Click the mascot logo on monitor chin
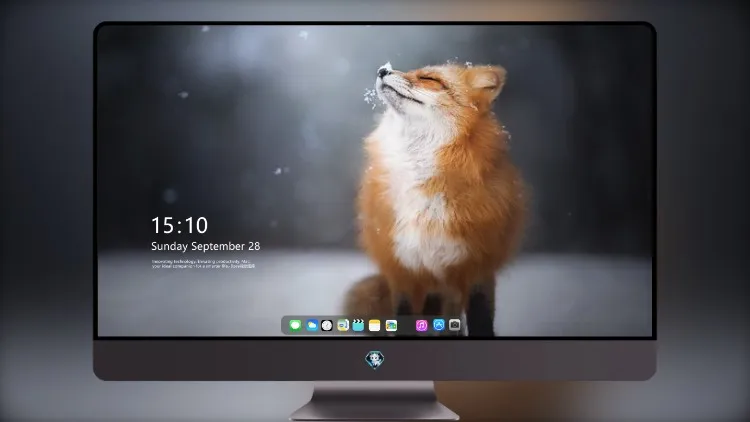This screenshot has height=422, width=750. (375, 359)
